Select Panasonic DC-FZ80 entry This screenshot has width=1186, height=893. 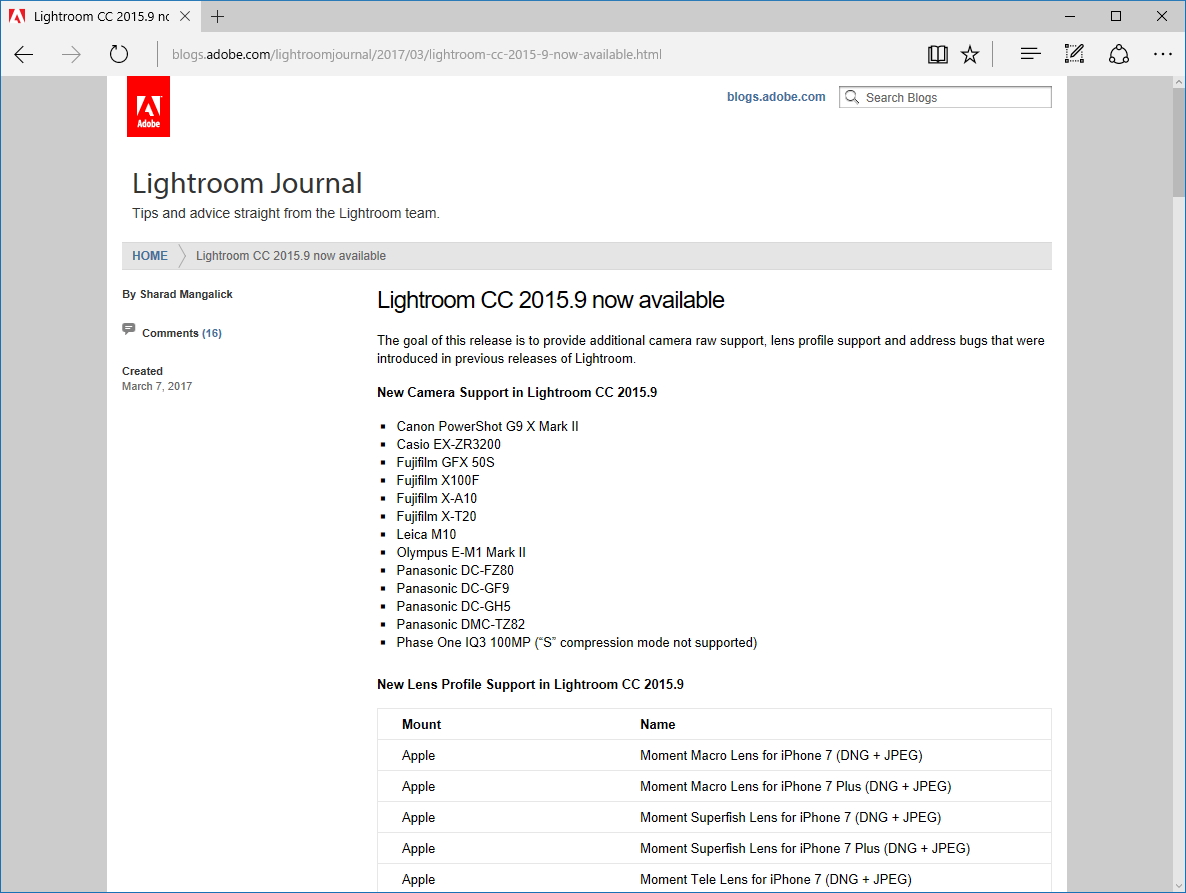[455, 571]
